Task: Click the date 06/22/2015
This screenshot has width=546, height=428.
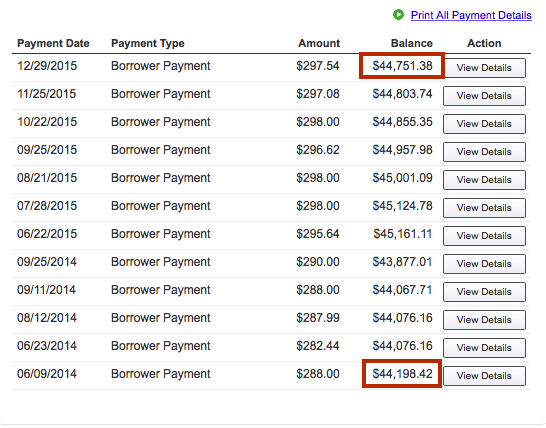Action: 47,234
